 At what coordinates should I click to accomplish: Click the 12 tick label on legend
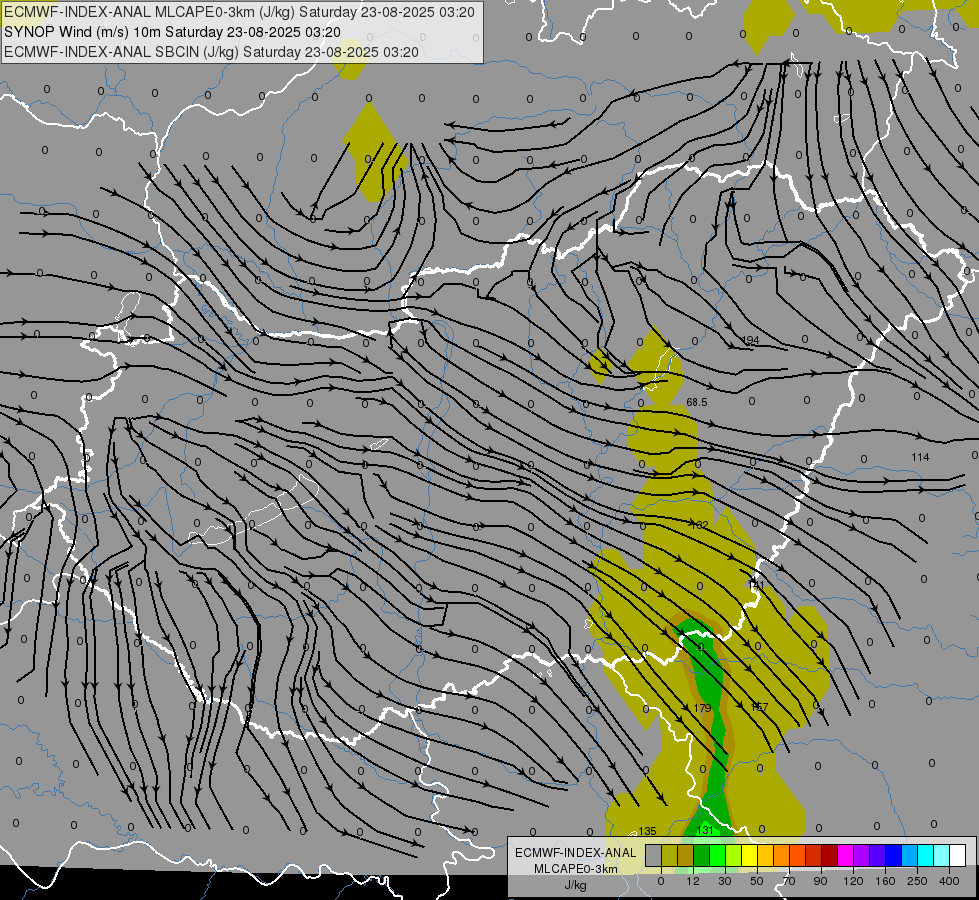693,881
